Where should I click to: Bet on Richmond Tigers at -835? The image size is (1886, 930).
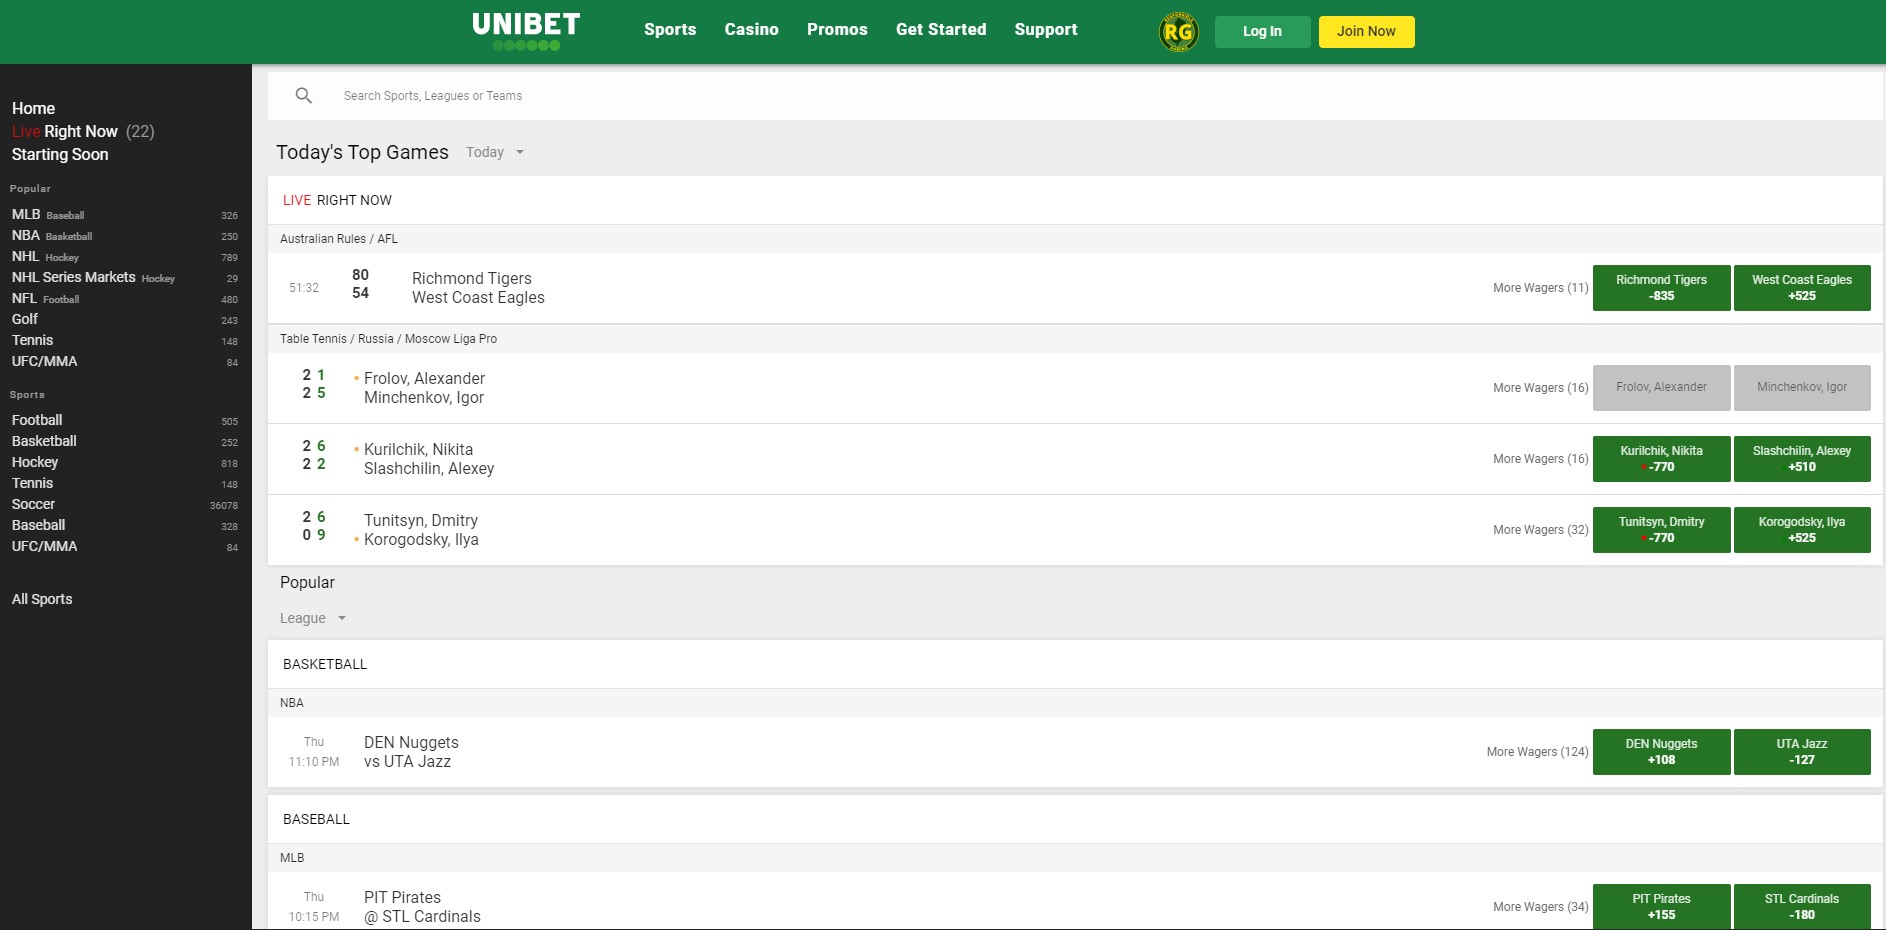[x=1661, y=288]
